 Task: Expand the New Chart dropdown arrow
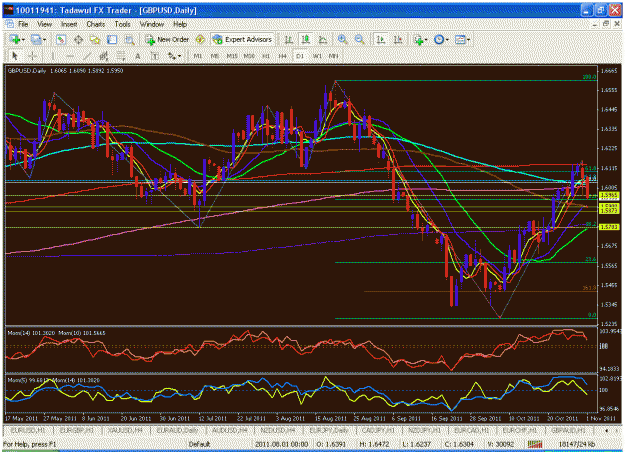[x=23, y=39]
